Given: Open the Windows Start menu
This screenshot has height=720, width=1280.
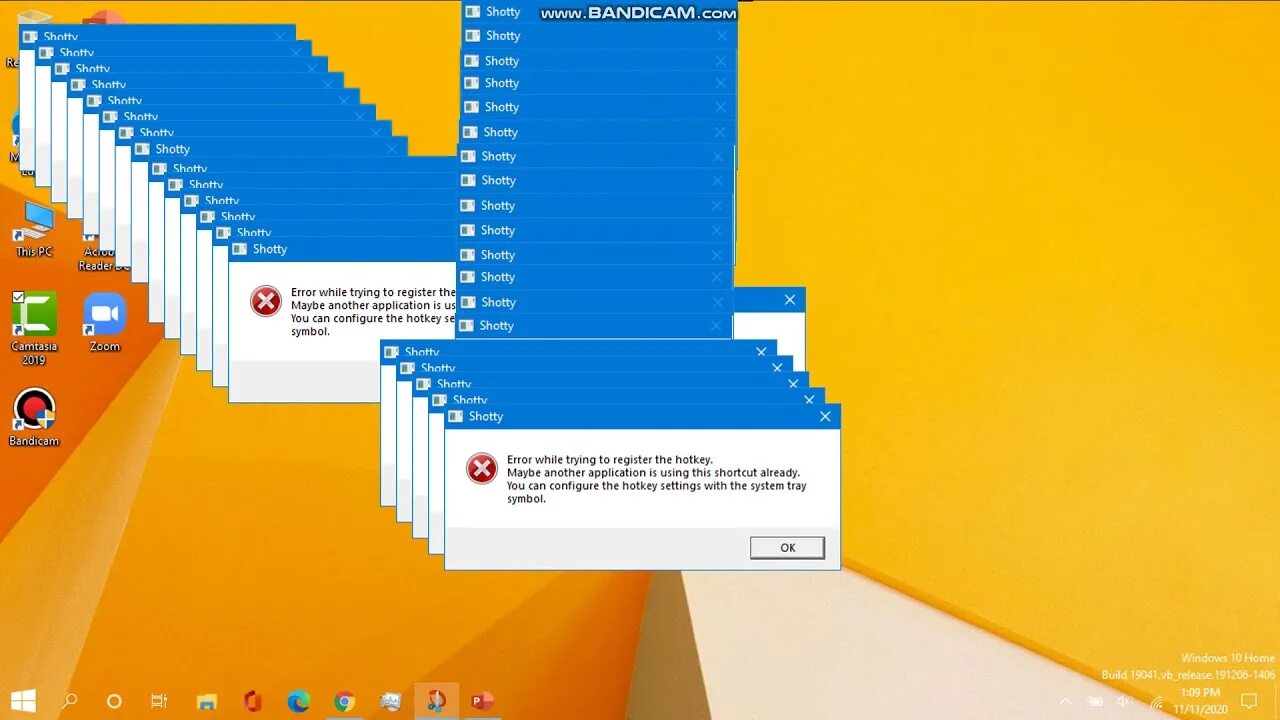Looking at the screenshot, I should click(x=23, y=701).
